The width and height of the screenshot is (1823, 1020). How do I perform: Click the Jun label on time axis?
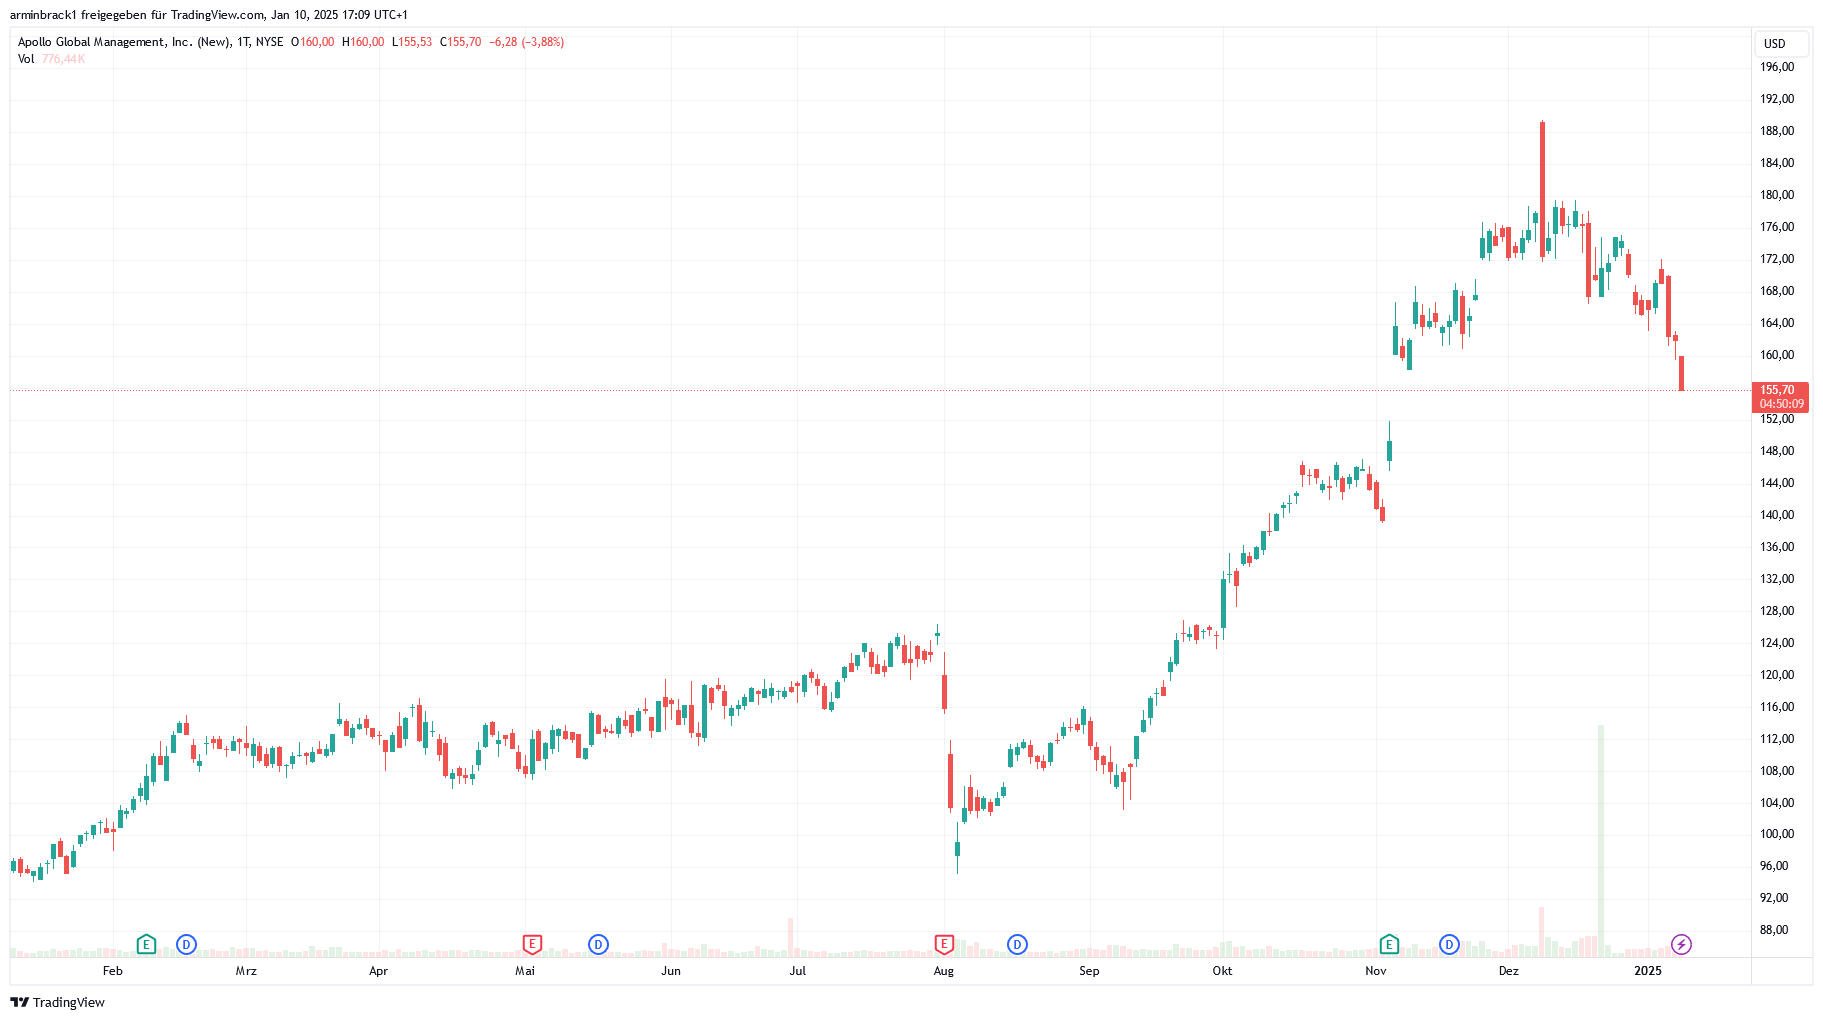[671, 971]
